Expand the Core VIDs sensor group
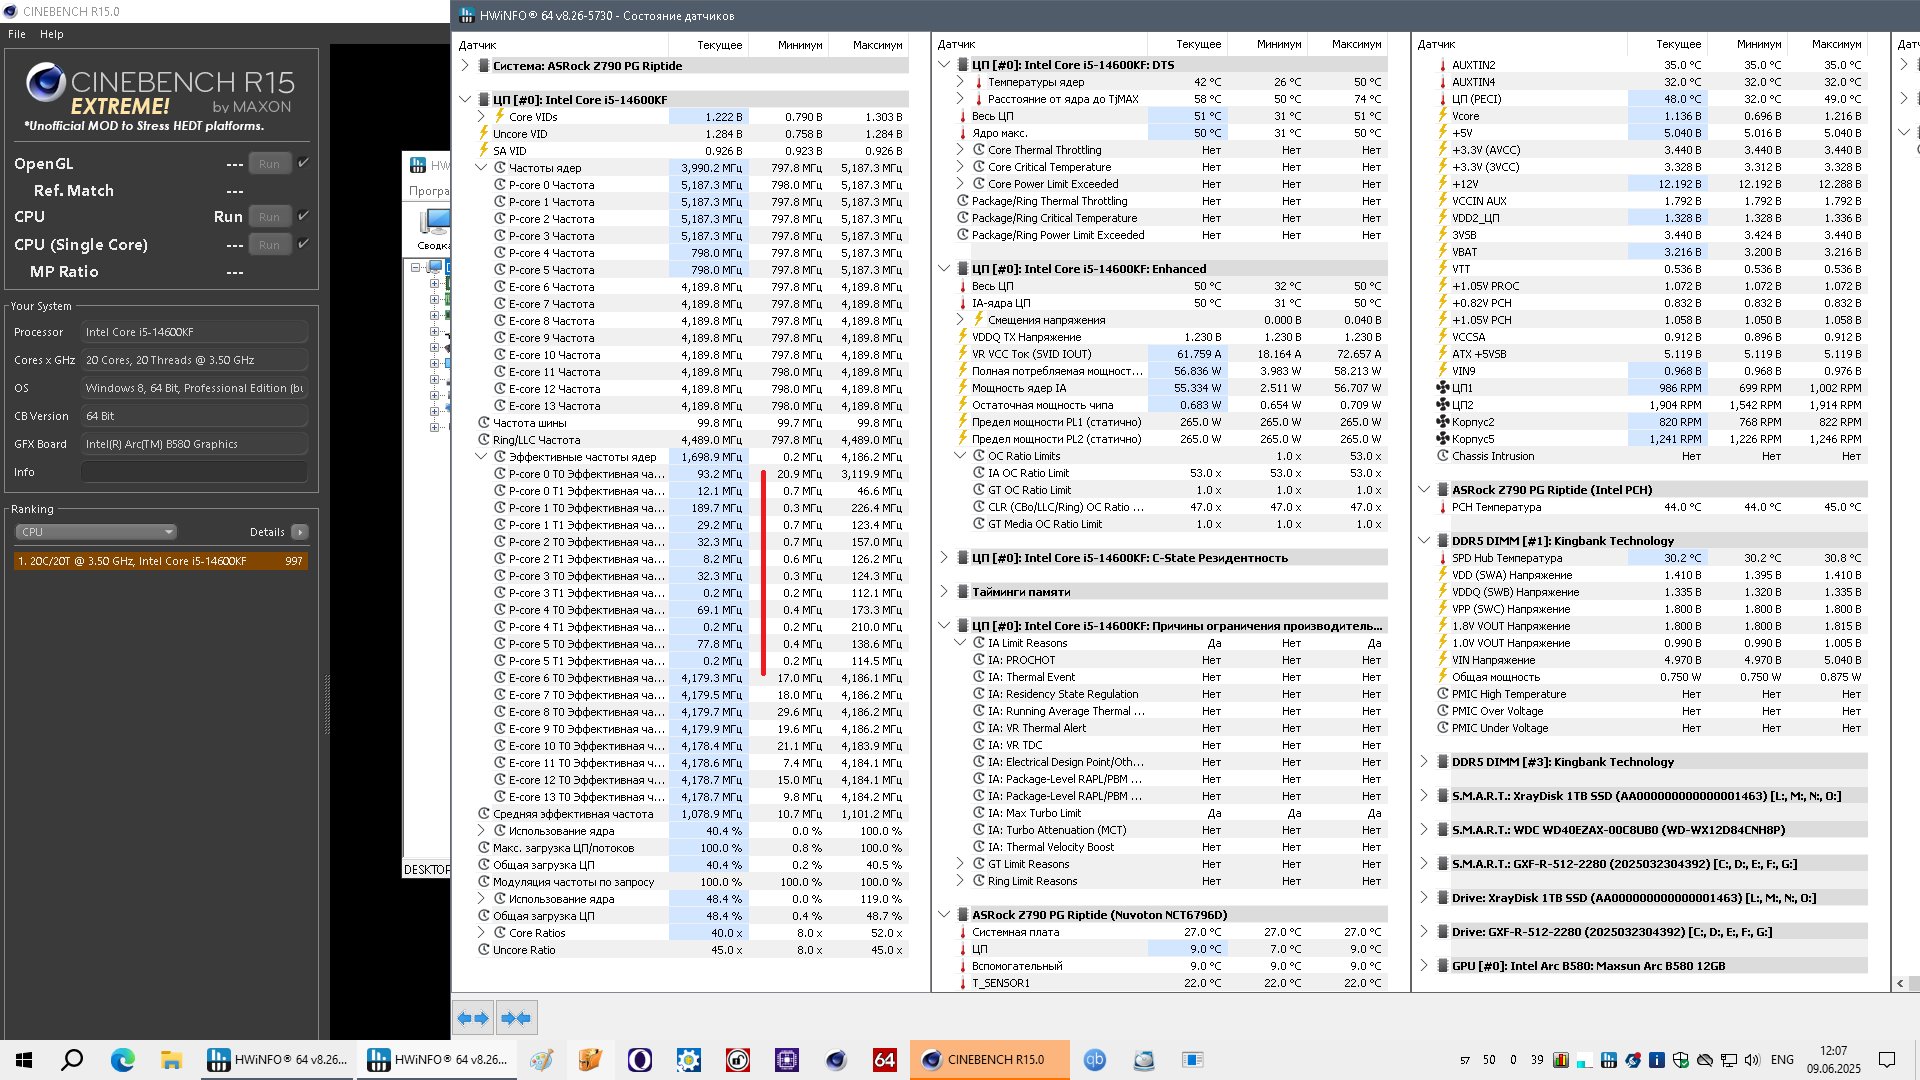 (x=481, y=117)
